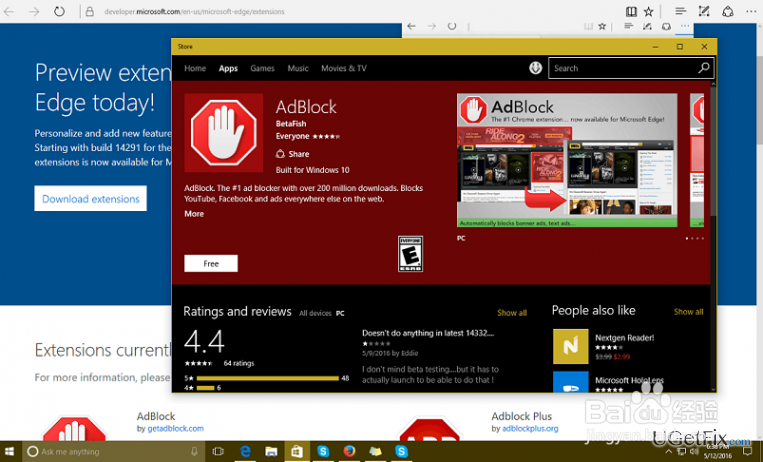Click AdBlock extension heading on web page

[156, 416]
